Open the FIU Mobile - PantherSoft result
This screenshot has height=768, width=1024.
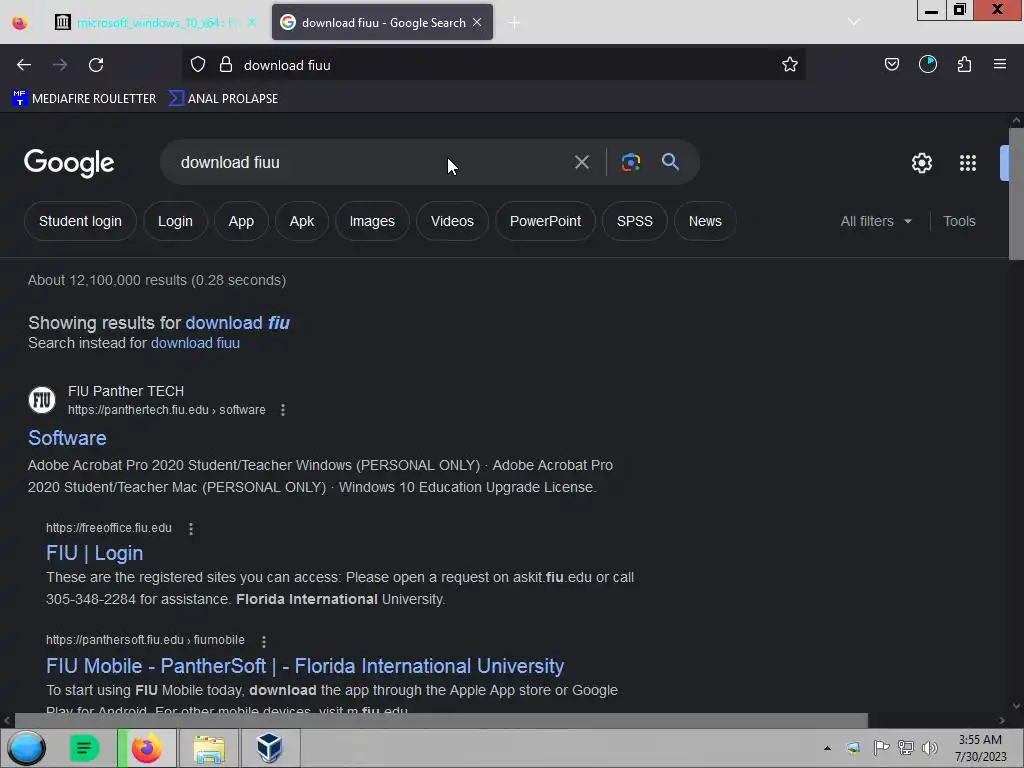point(305,666)
